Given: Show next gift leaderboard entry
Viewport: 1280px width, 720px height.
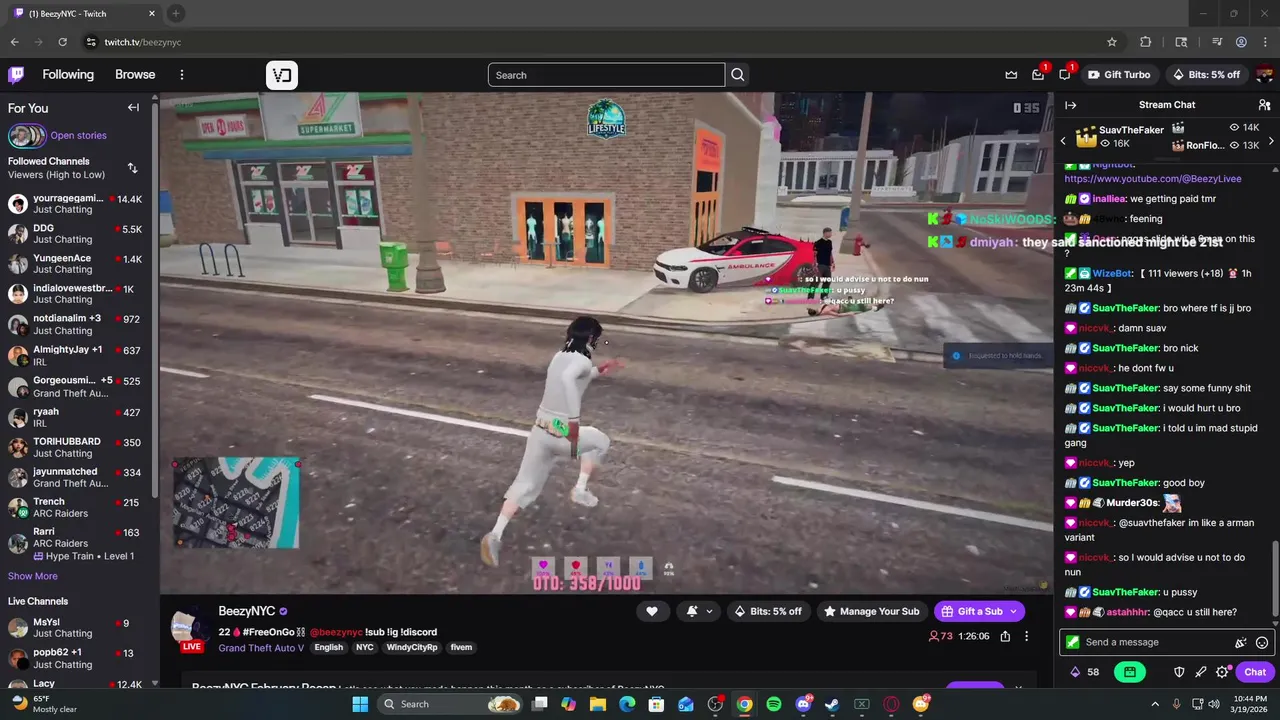Looking at the screenshot, I should [1271, 141].
